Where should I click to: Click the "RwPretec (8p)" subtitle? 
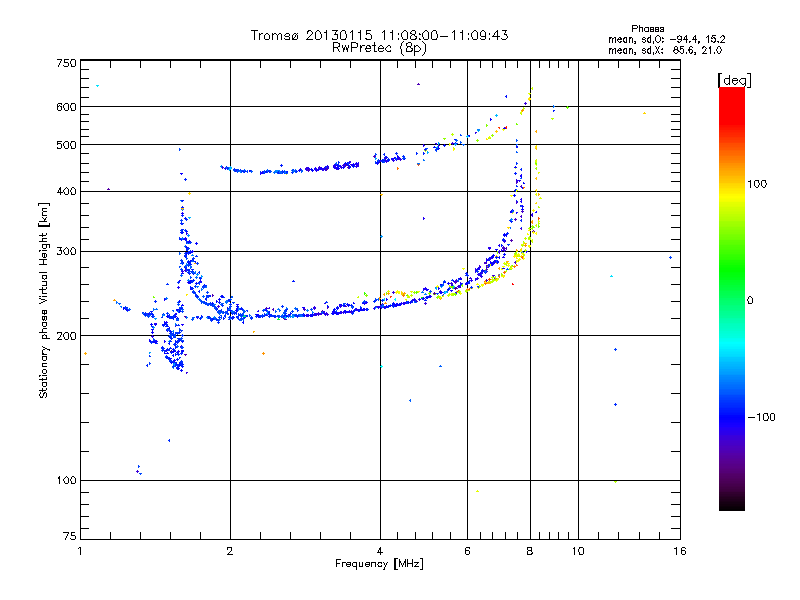pyautogui.click(x=379, y=48)
